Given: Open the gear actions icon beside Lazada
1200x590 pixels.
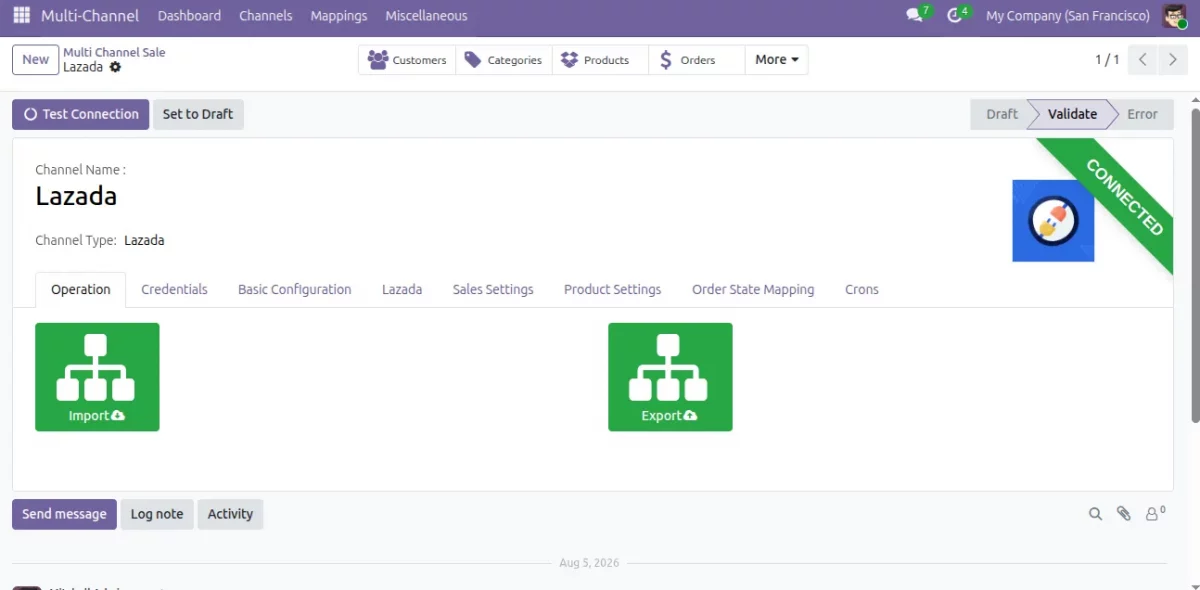Looking at the screenshot, I should 115,67.
